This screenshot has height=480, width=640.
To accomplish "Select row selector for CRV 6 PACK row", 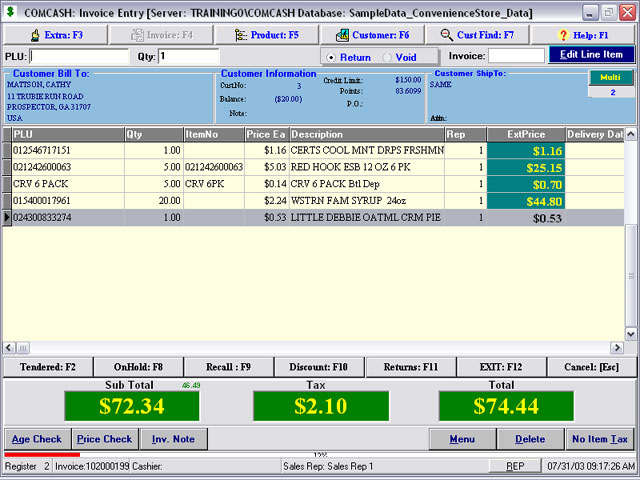I will 7,184.
